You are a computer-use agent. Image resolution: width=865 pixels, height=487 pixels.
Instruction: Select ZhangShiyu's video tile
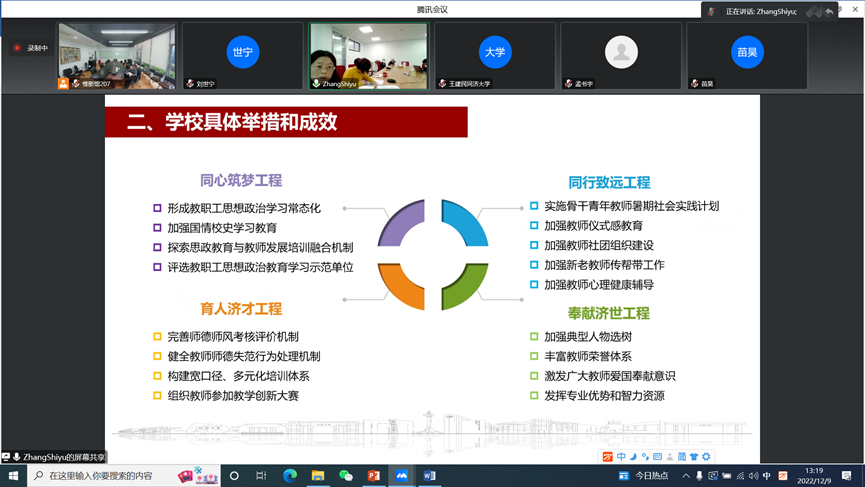pos(369,56)
